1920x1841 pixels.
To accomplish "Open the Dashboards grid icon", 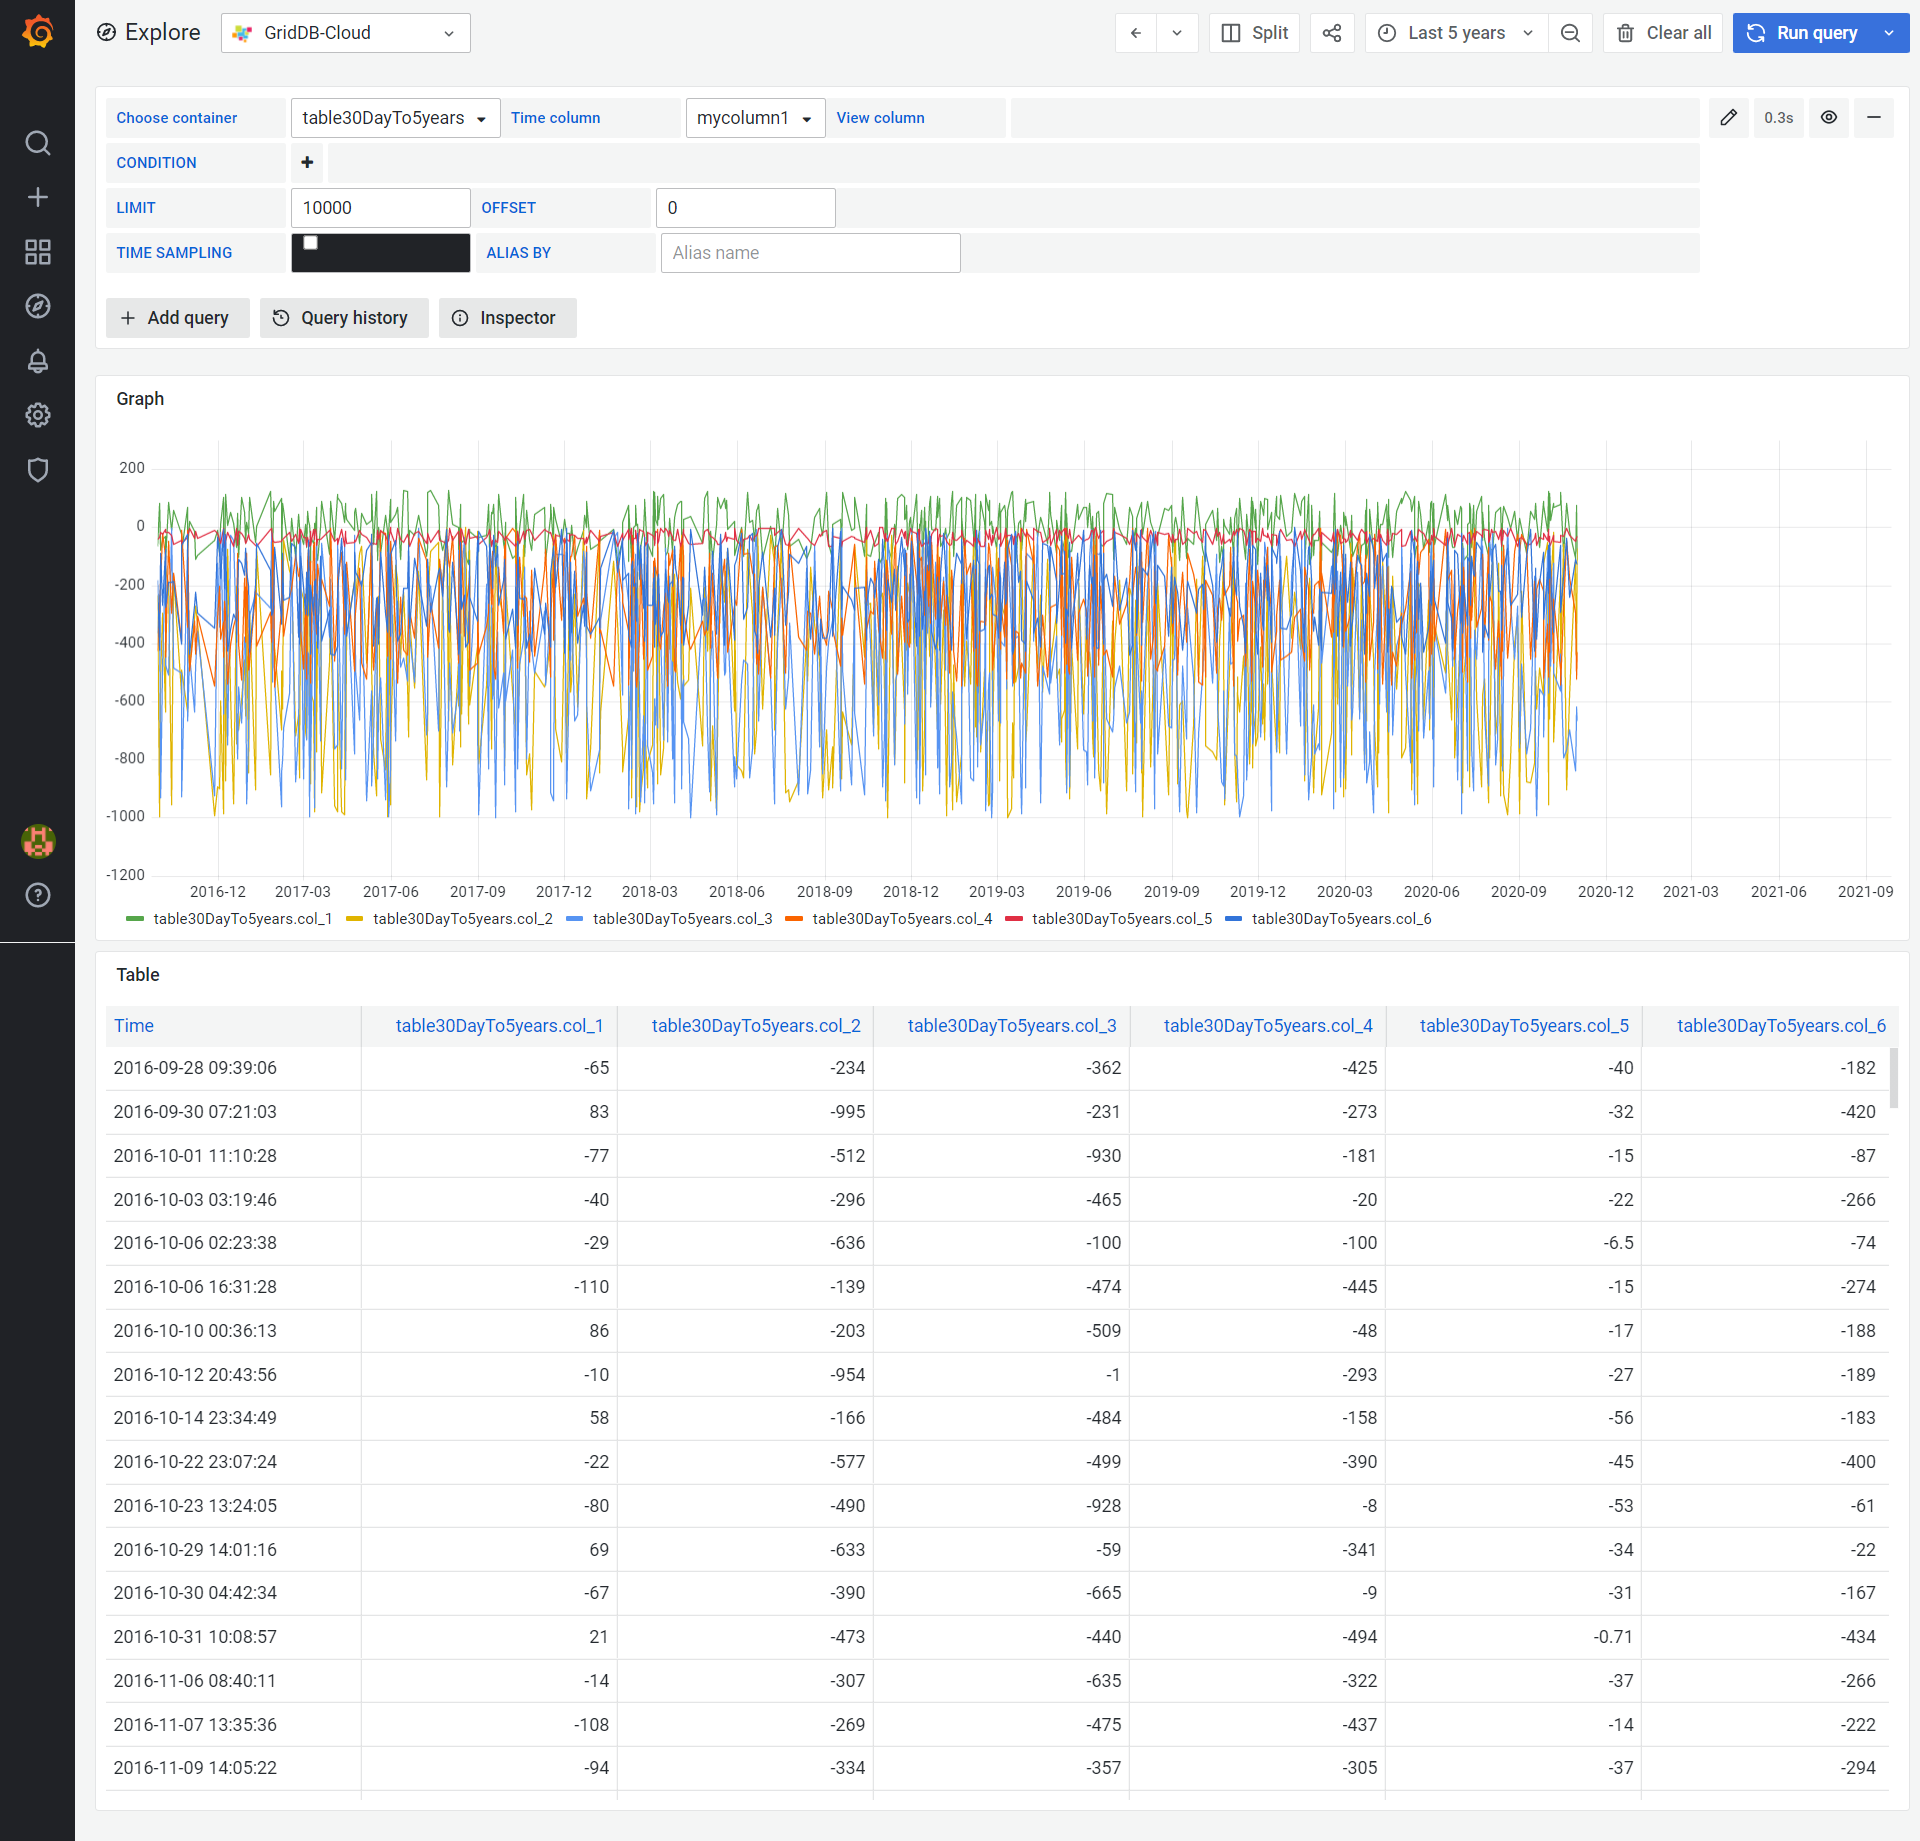I will 37,252.
